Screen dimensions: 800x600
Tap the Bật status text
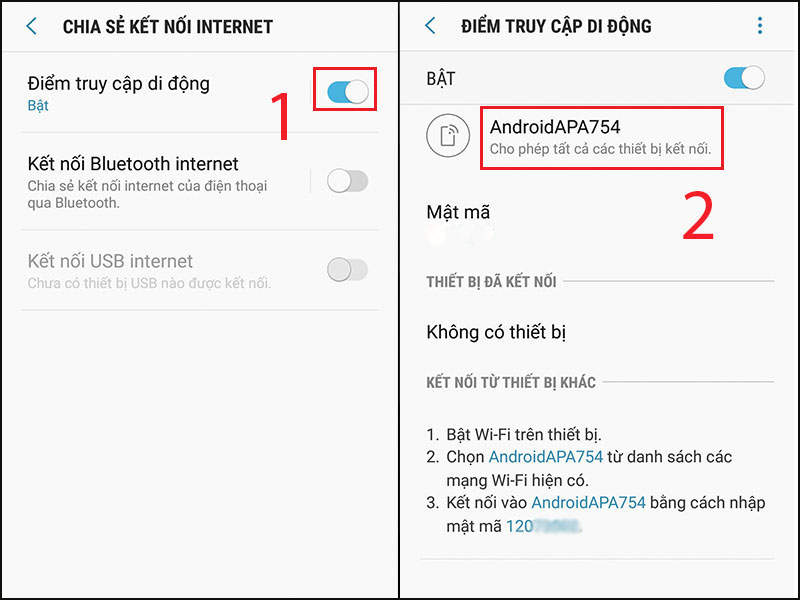coord(38,106)
